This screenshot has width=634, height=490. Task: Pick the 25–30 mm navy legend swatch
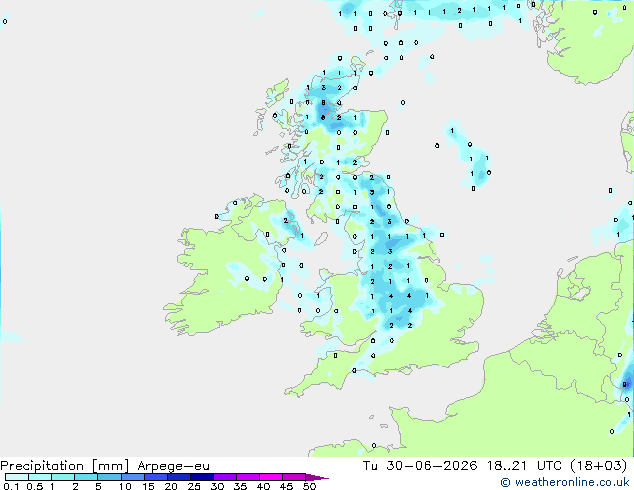(x=202, y=477)
